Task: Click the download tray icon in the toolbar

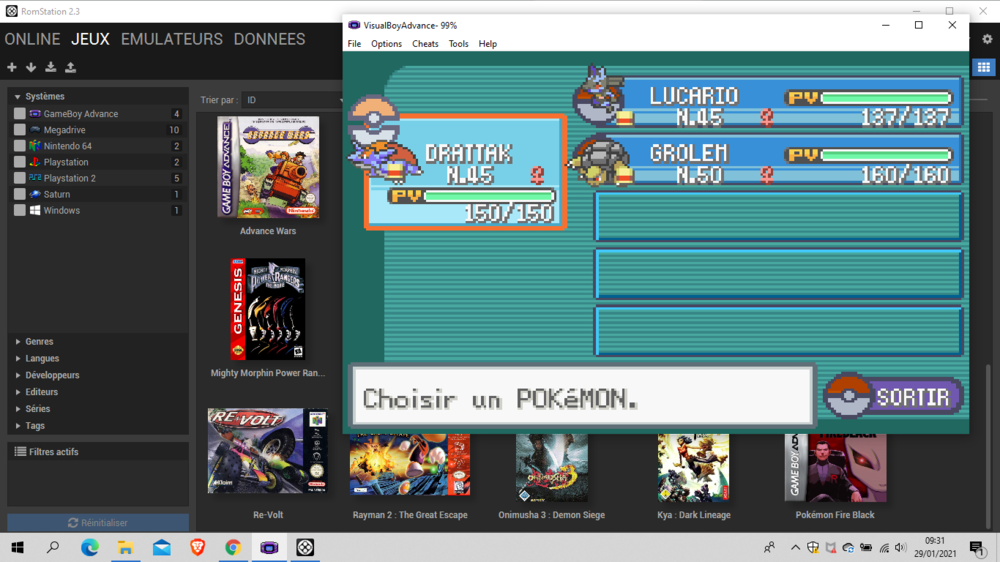Action: 51,68
